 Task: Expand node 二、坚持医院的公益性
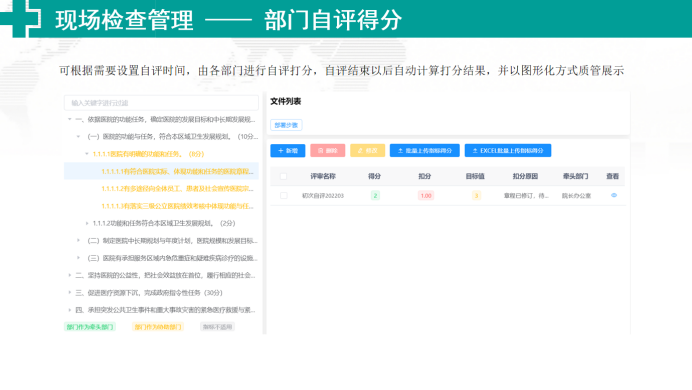(70, 275)
